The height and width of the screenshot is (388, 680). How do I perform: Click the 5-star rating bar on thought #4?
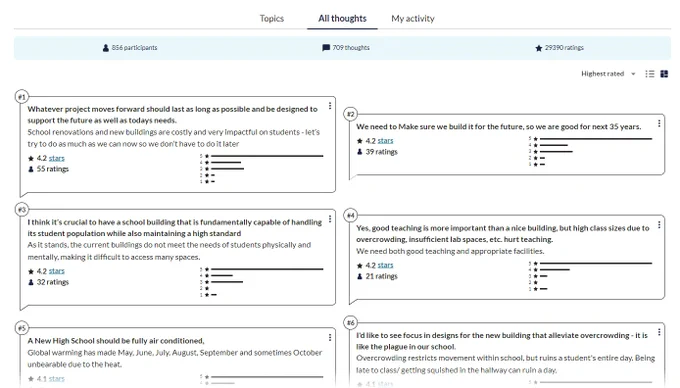coord(596,263)
